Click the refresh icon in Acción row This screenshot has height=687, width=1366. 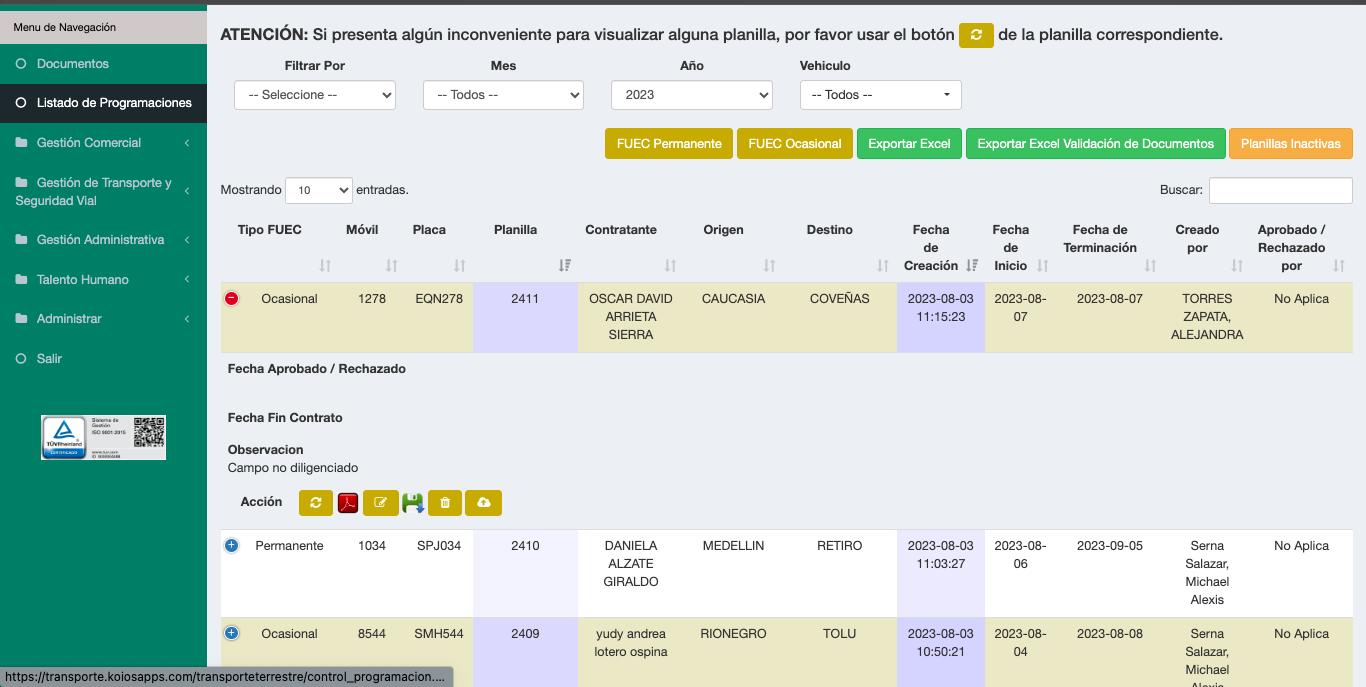(x=315, y=503)
